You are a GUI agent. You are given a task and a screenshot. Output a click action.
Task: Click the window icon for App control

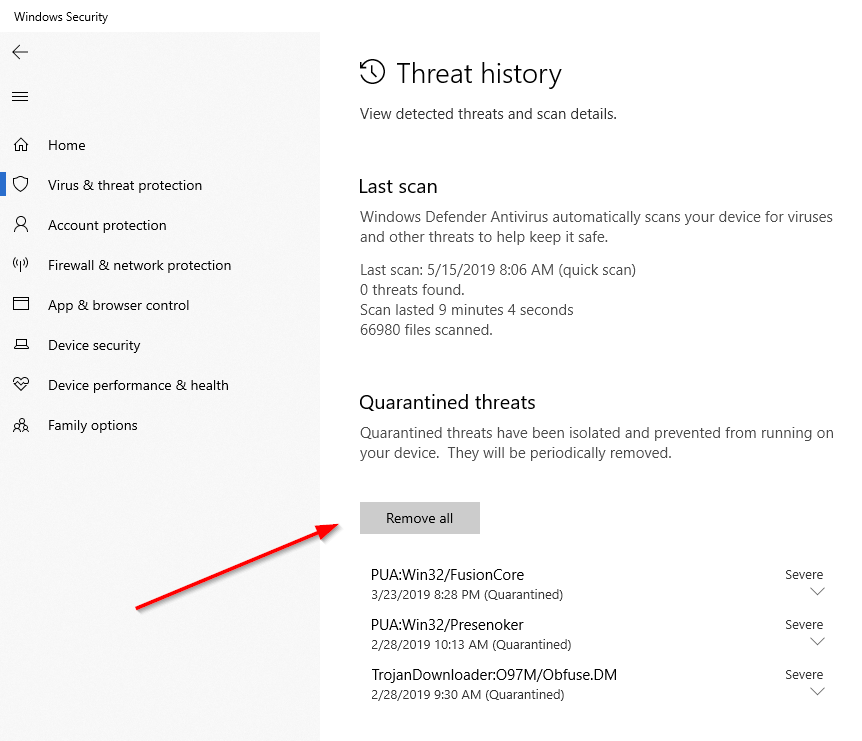[x=21, y=304]
